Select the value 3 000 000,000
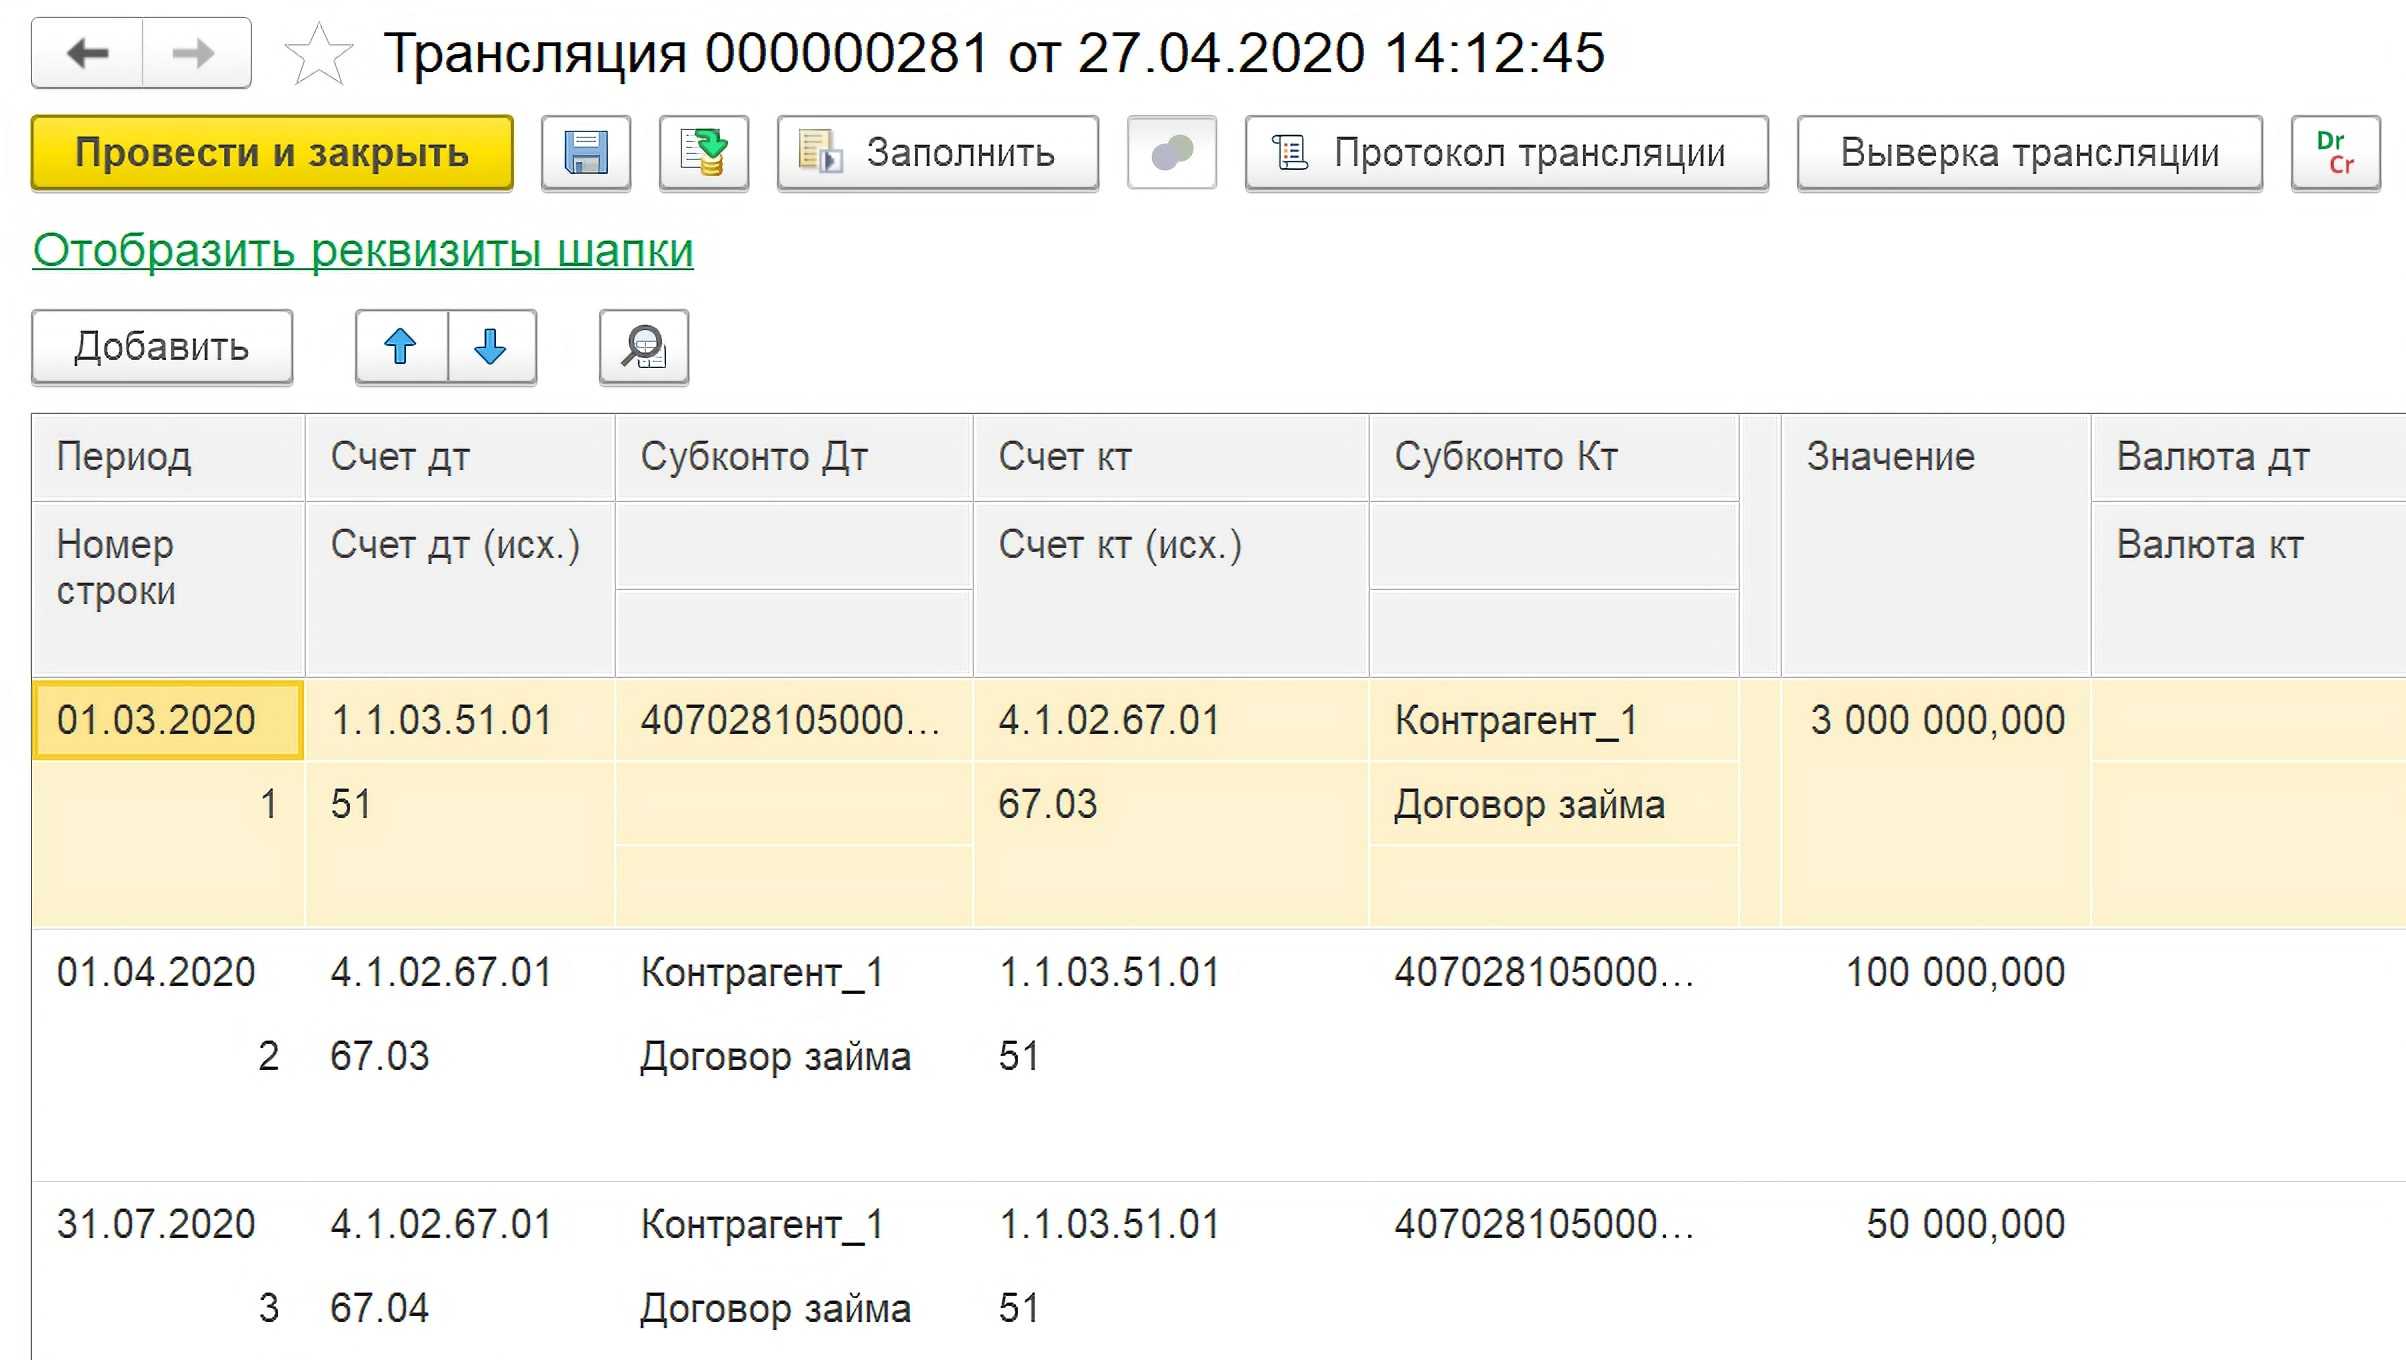2406x1360 pixels. (x=1936, y=720)
